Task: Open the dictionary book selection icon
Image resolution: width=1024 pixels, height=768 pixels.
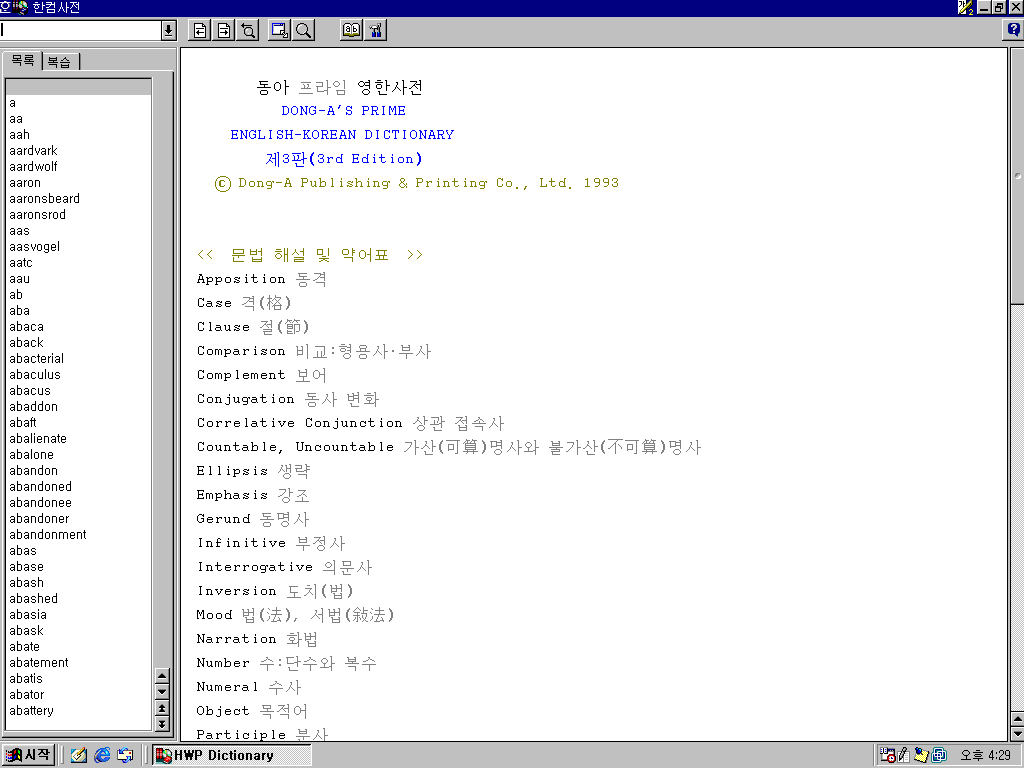Action: [351, 30]
